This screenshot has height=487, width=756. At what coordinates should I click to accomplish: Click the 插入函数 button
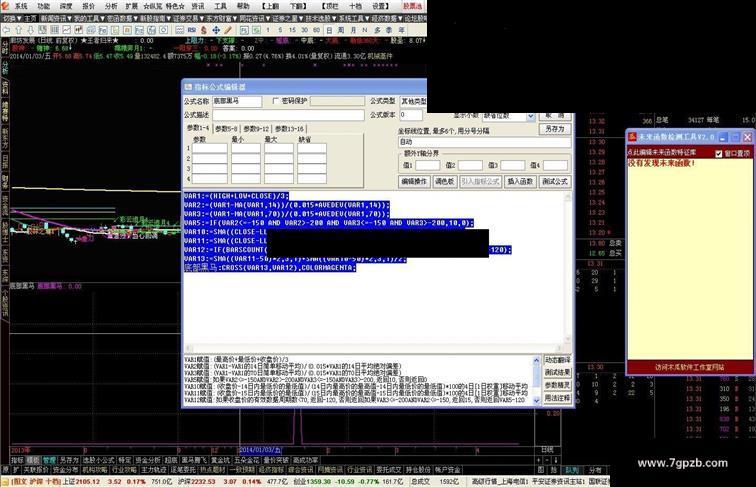tap(520, 181)
